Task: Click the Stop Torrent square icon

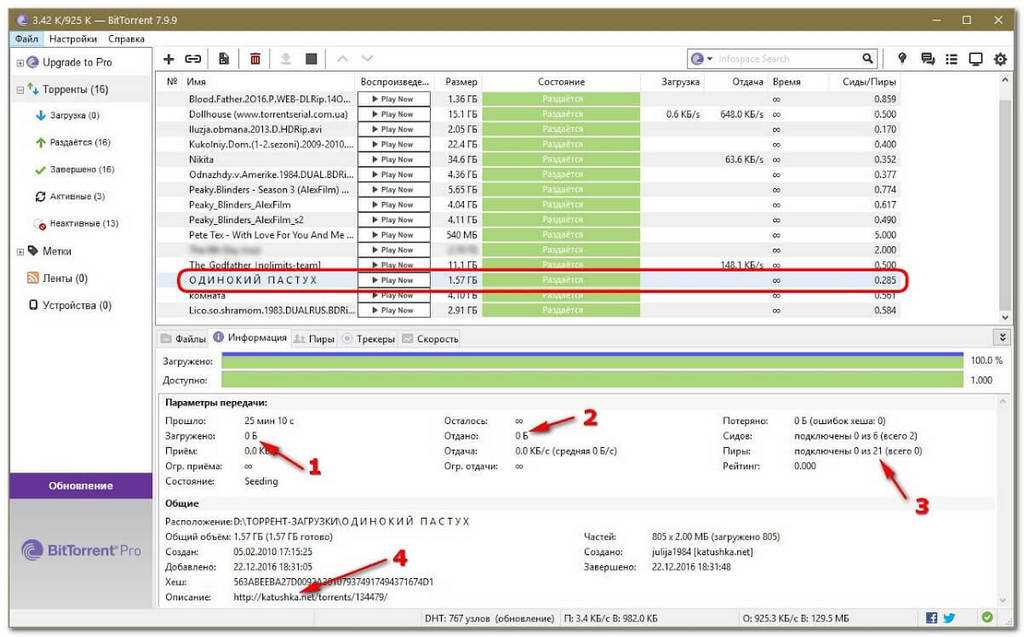Action: (x=312, y=59)
